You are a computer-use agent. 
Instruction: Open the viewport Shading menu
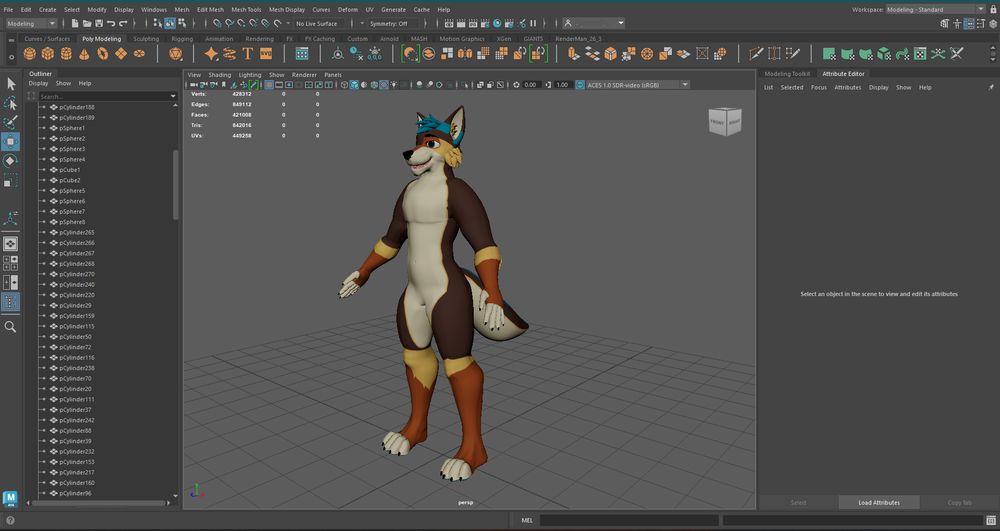click(219, 75)
